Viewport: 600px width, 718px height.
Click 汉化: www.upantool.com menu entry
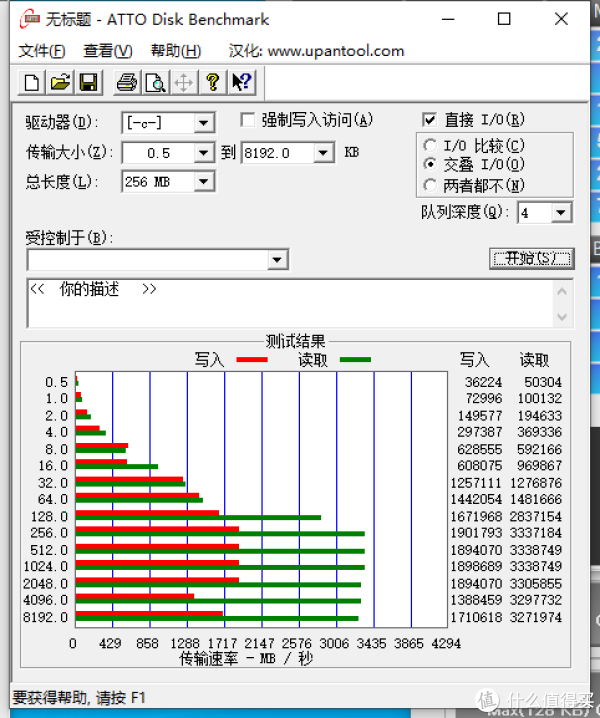(316, 51)
